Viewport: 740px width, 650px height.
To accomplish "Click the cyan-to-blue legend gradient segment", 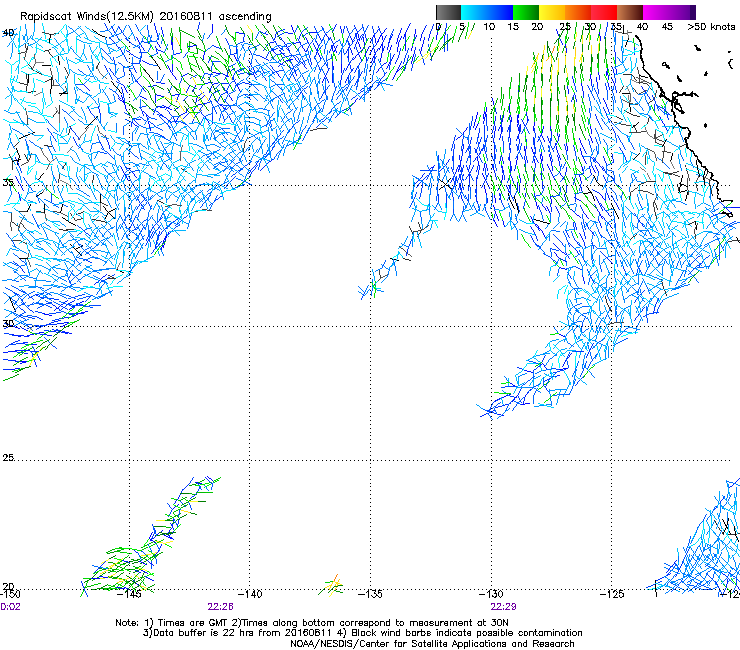I will 487,12.
